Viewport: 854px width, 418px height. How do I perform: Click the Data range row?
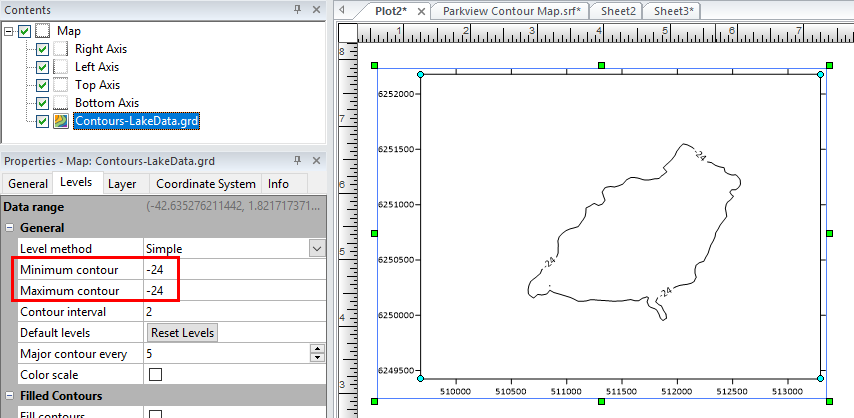coord(163,207)
